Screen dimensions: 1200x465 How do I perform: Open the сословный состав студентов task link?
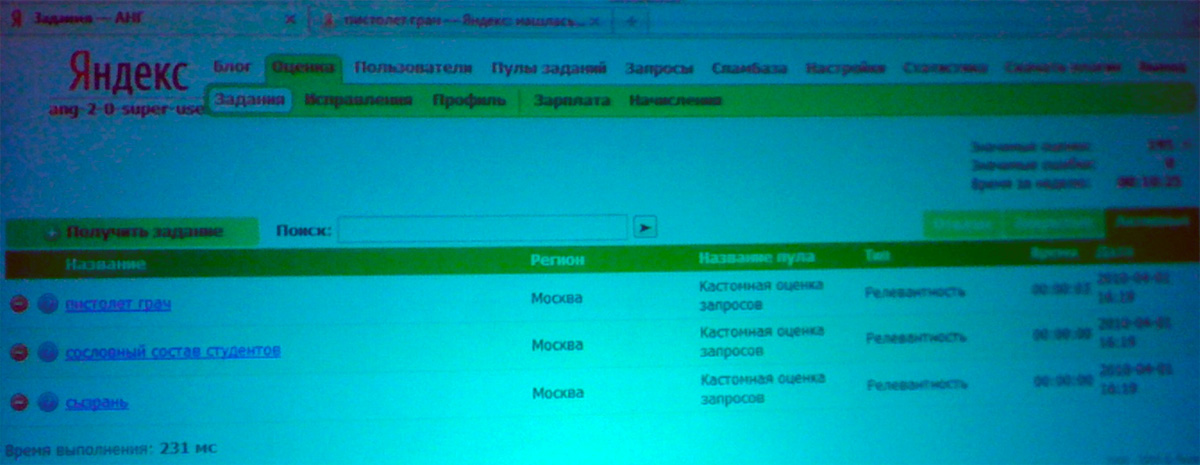173,351
